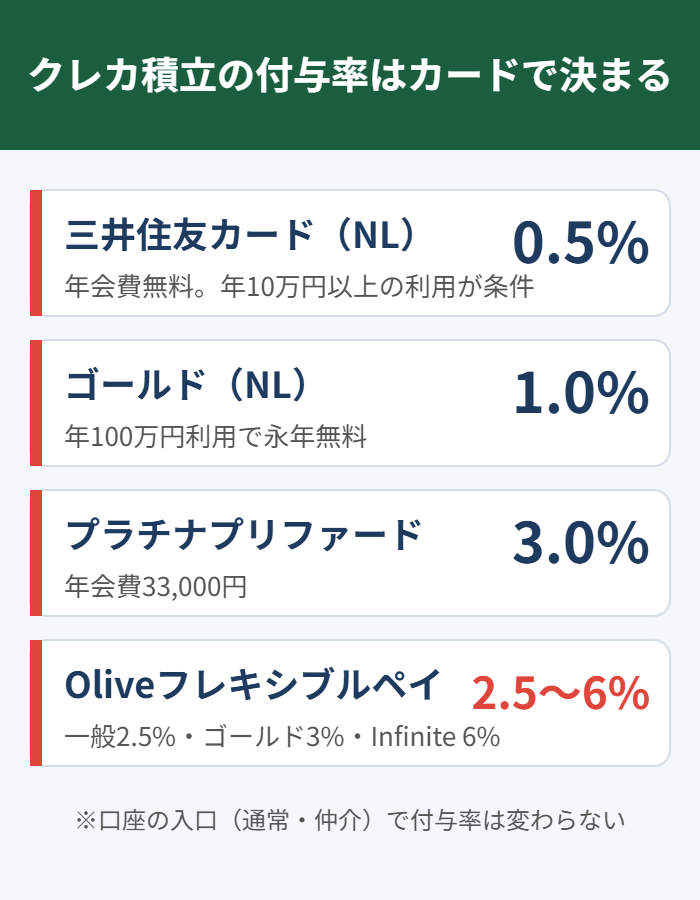Click the footnote ※口座の入口 text
Screen dimensions: 700x900
click(350, 820)
